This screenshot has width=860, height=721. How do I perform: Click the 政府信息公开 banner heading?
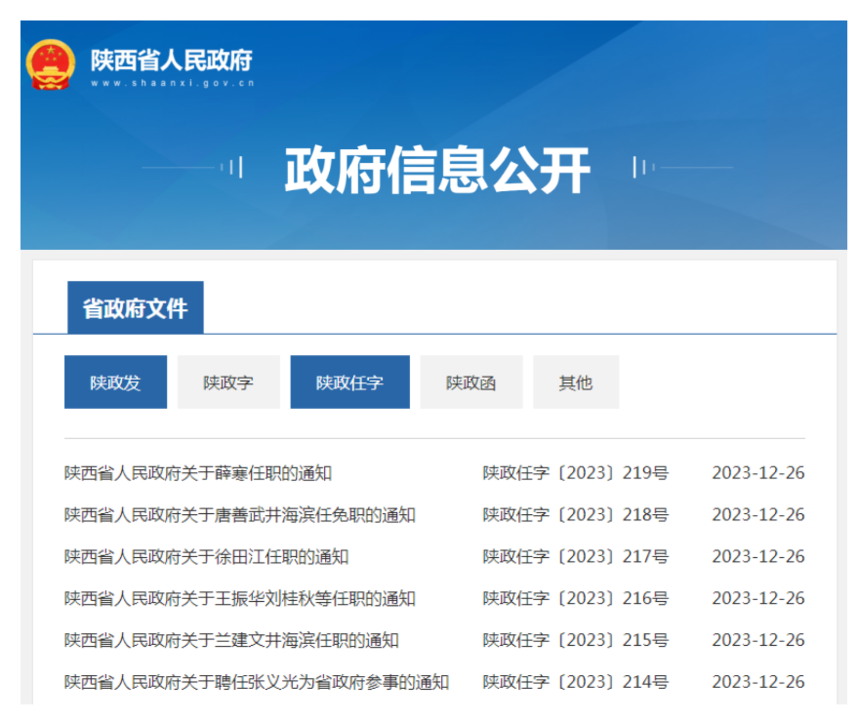(x=437, y=169)
